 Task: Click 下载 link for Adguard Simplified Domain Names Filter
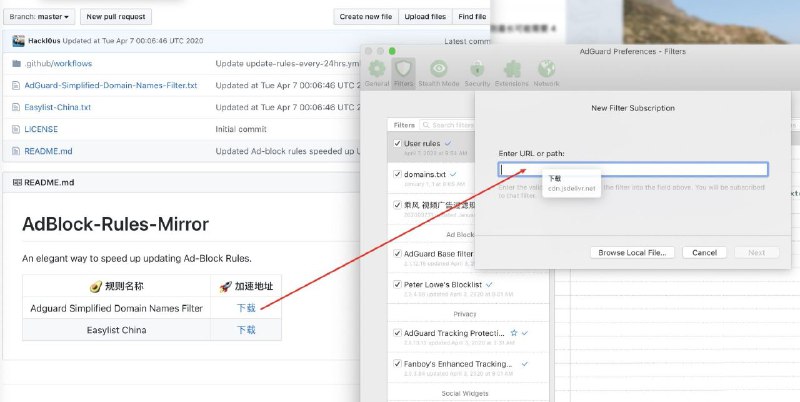point(246,308)
